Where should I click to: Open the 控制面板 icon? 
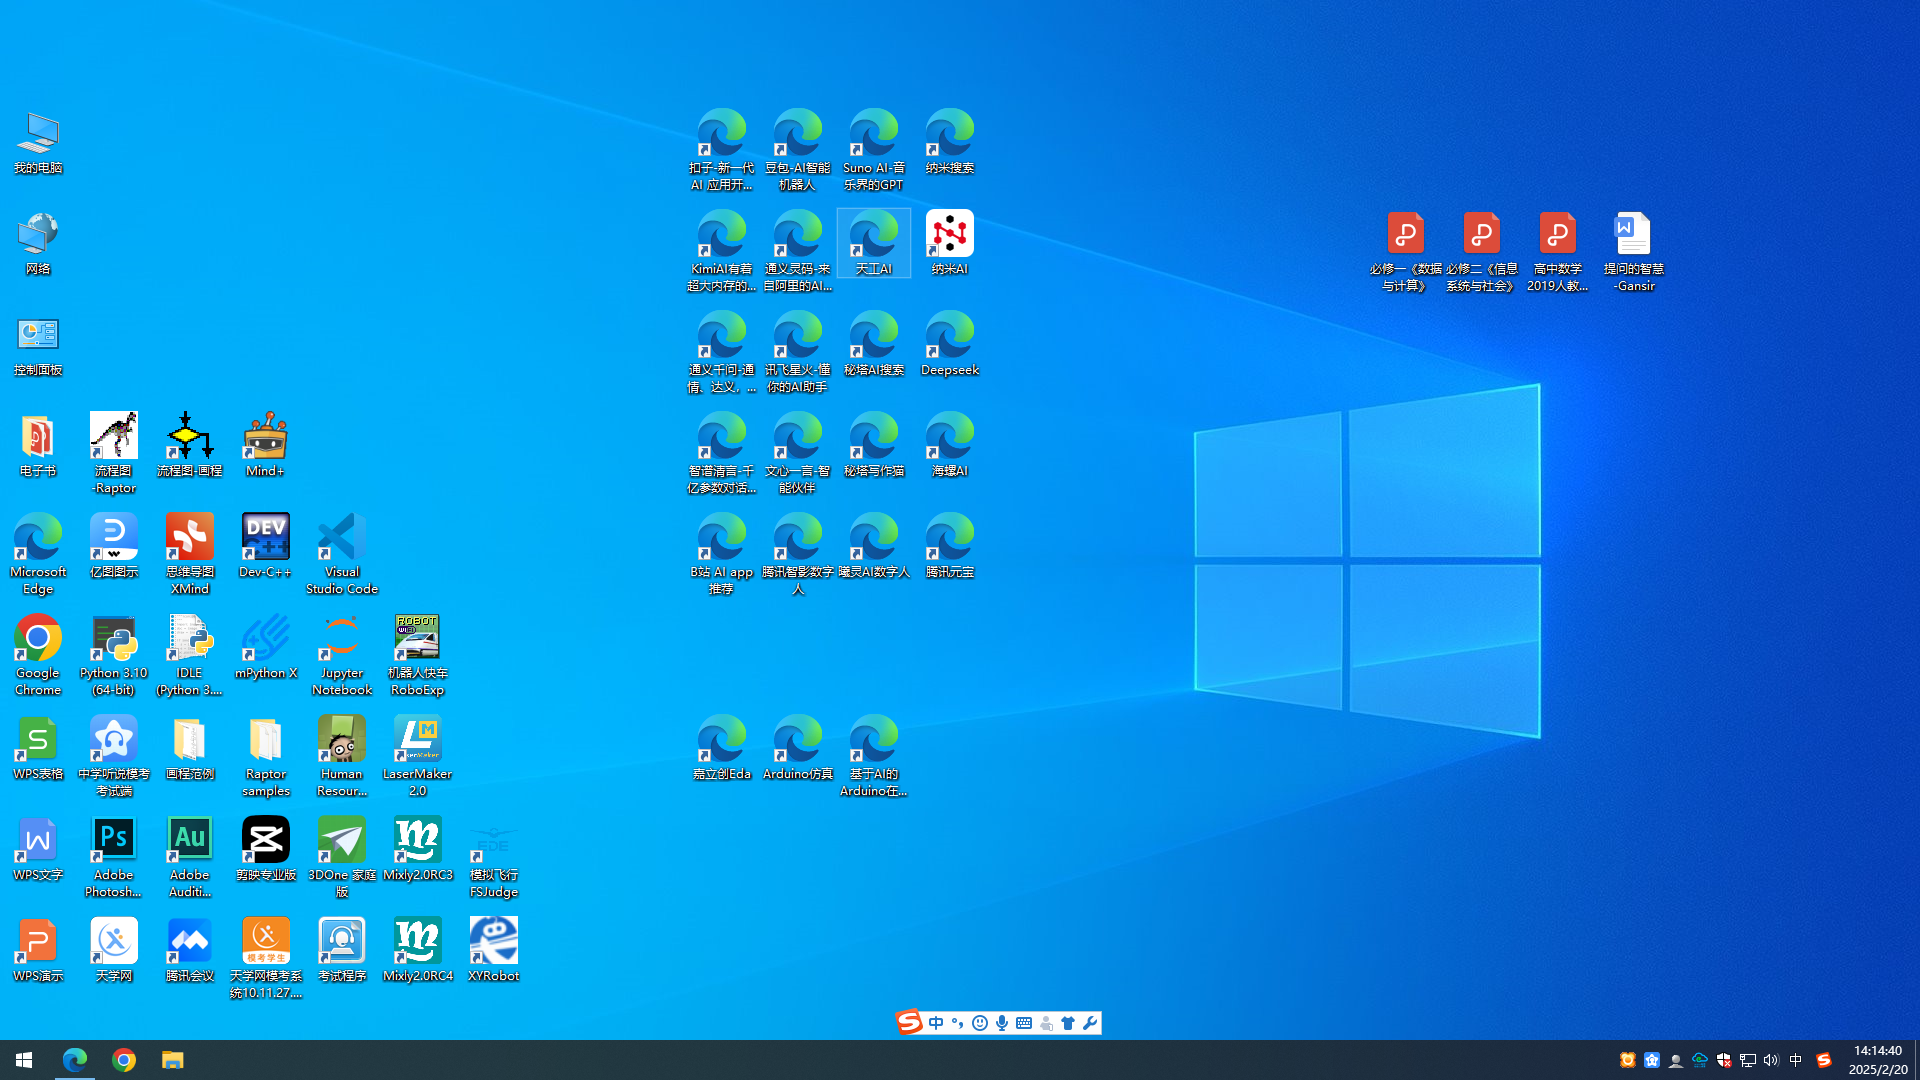[38, 346]
